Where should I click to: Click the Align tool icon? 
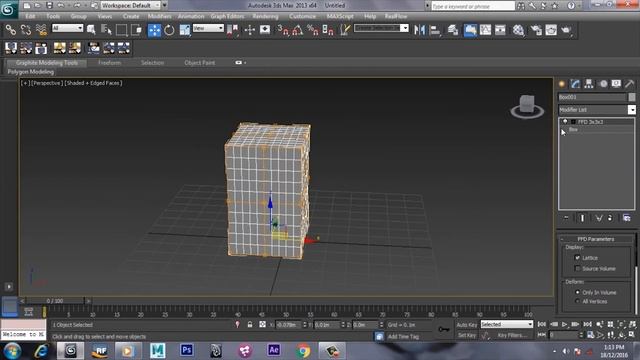435,30
